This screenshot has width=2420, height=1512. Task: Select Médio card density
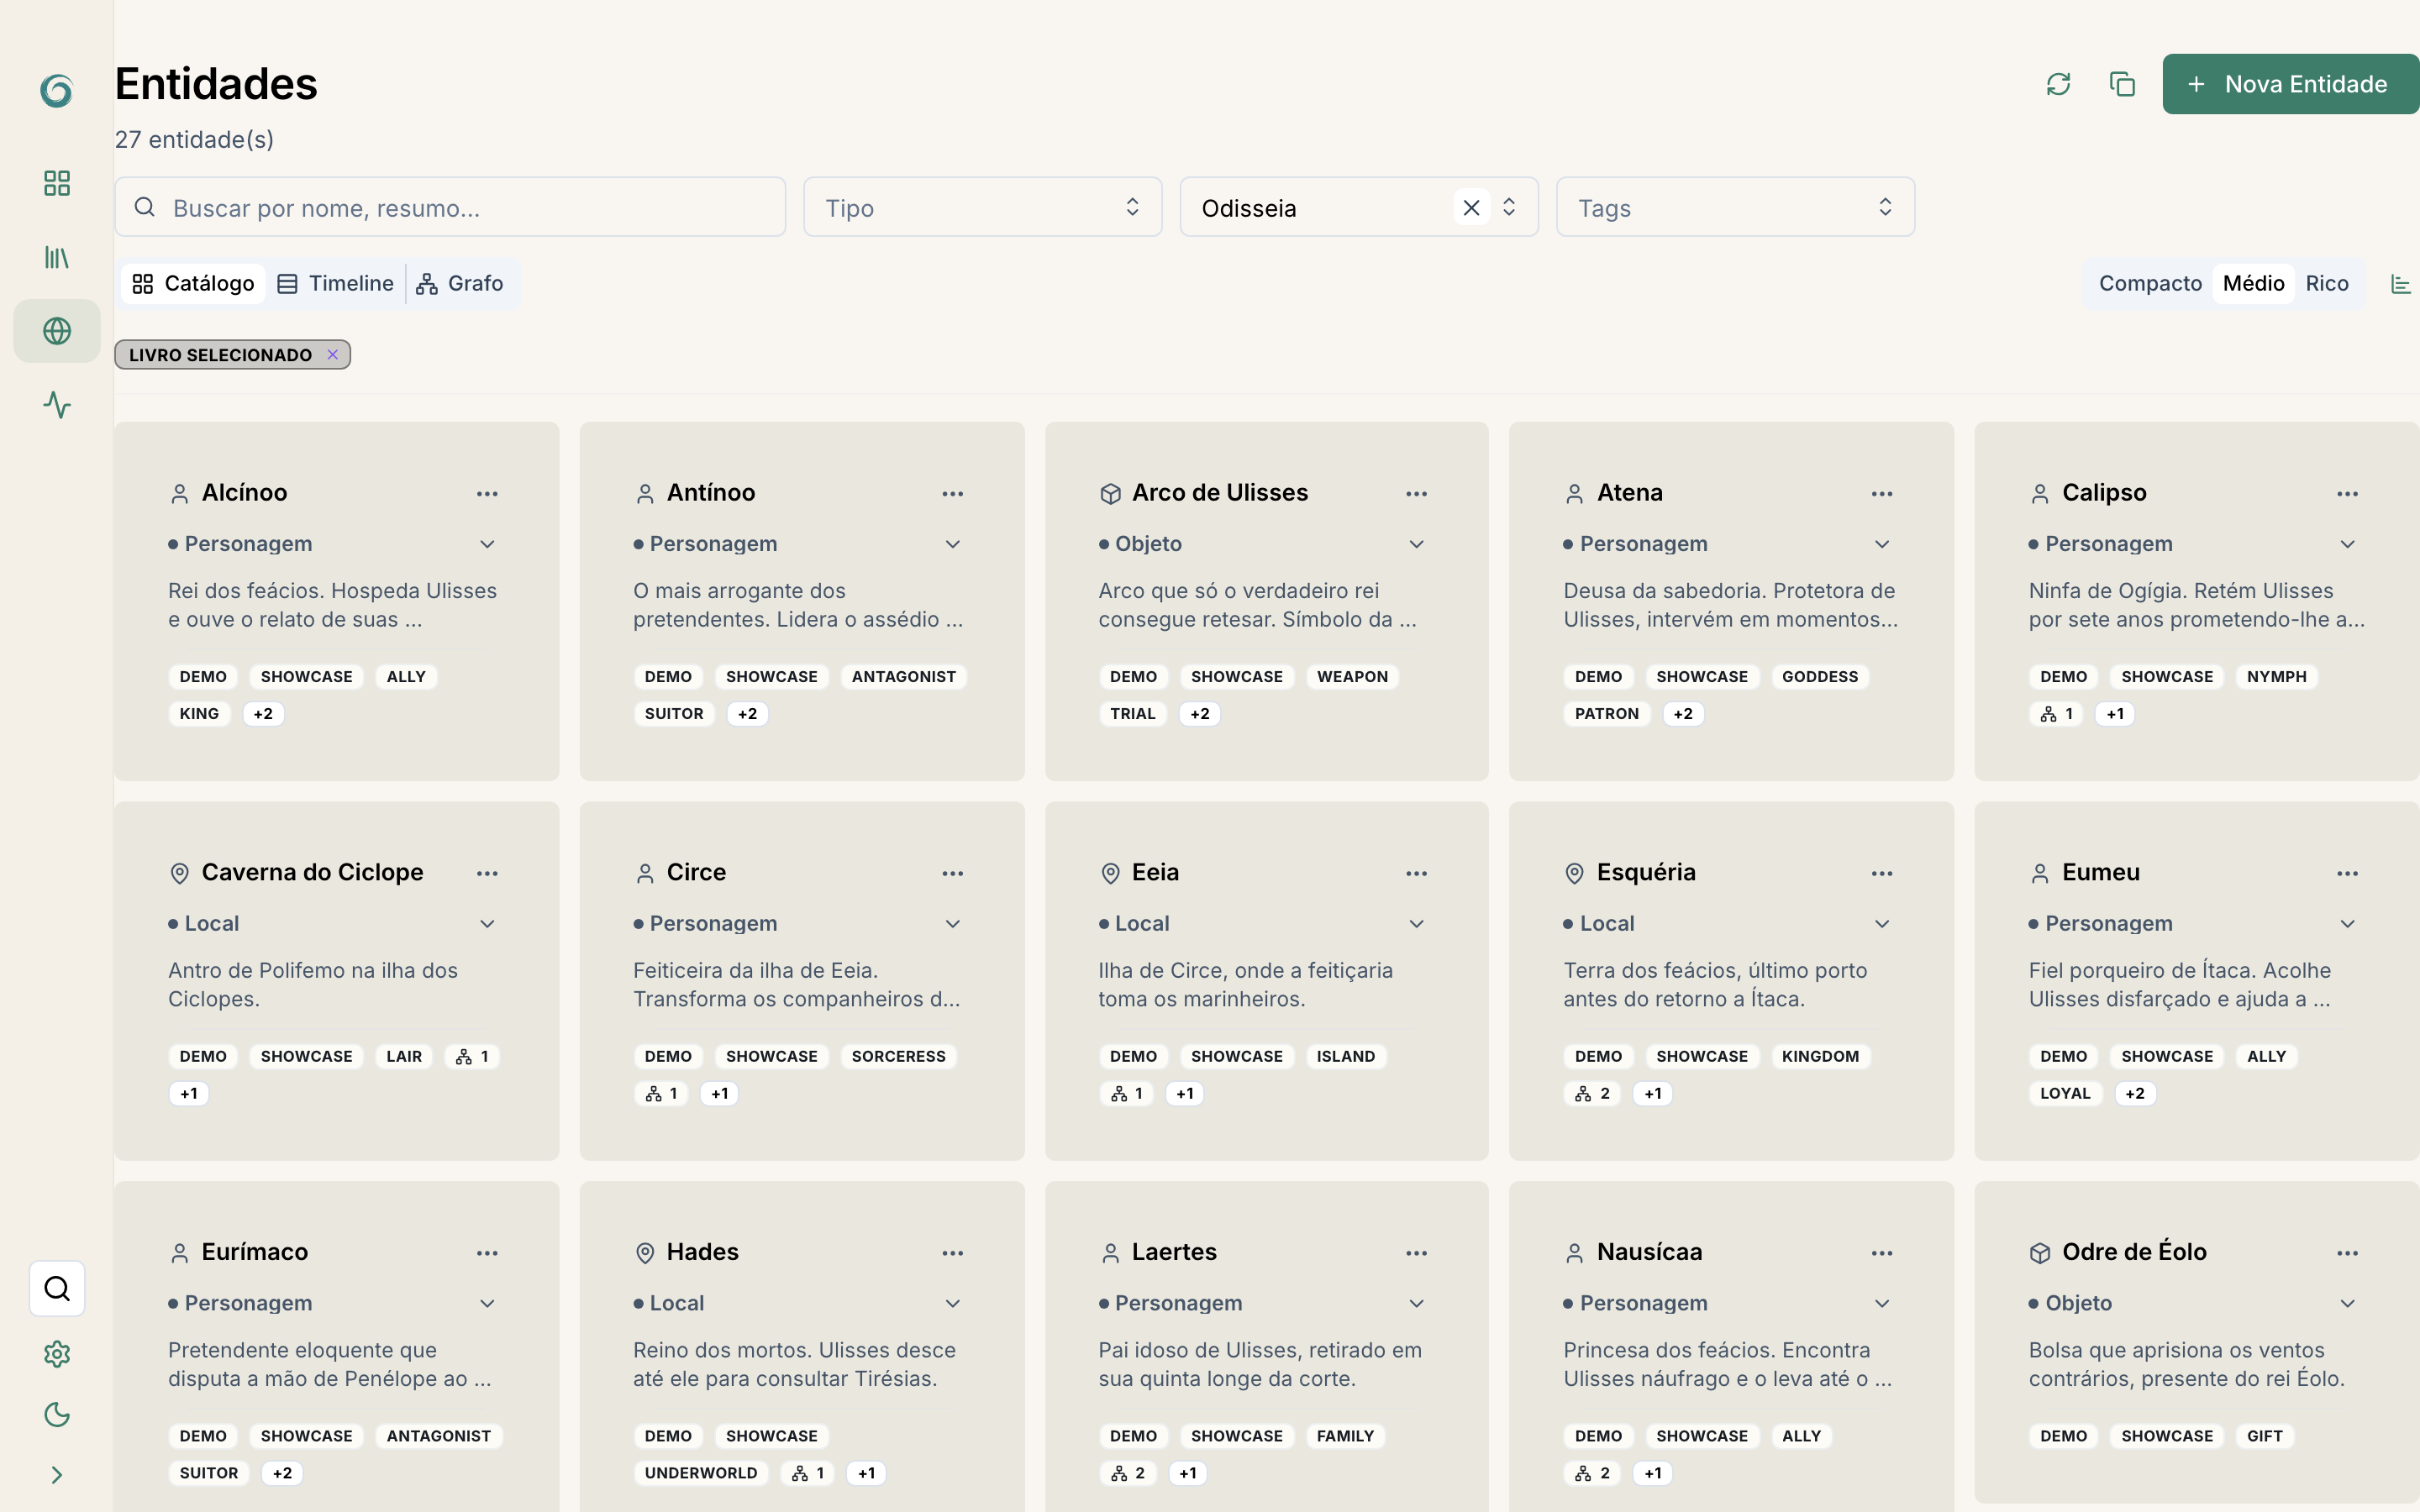(x=2253, y=283)
